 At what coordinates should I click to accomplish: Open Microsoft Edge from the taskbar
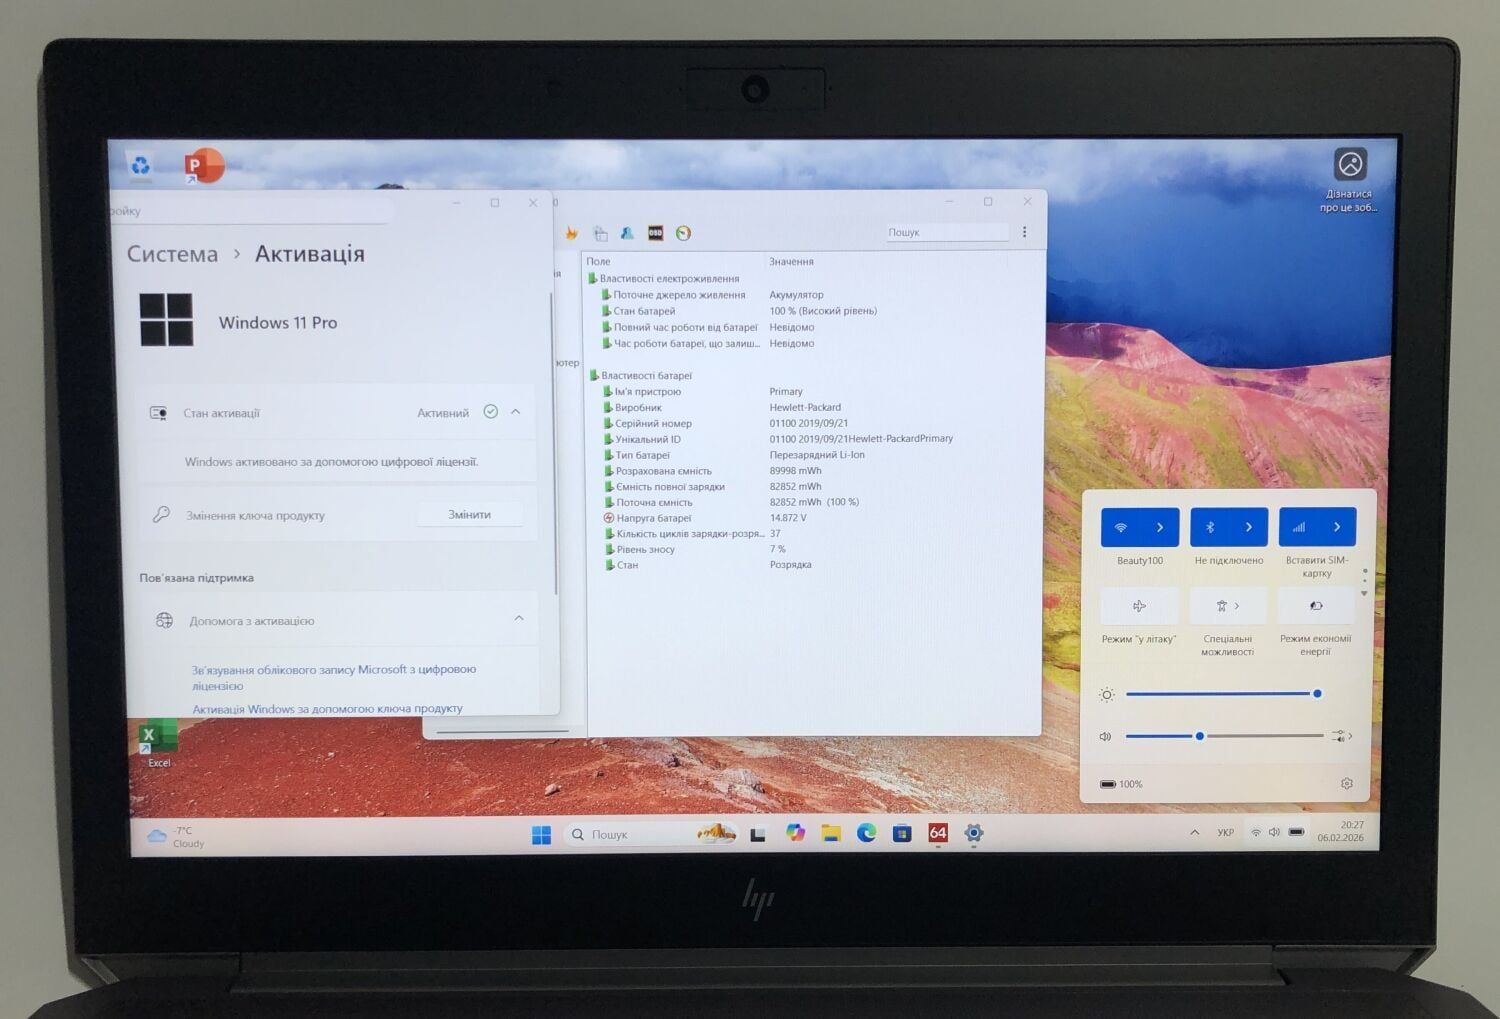(866, 833)
